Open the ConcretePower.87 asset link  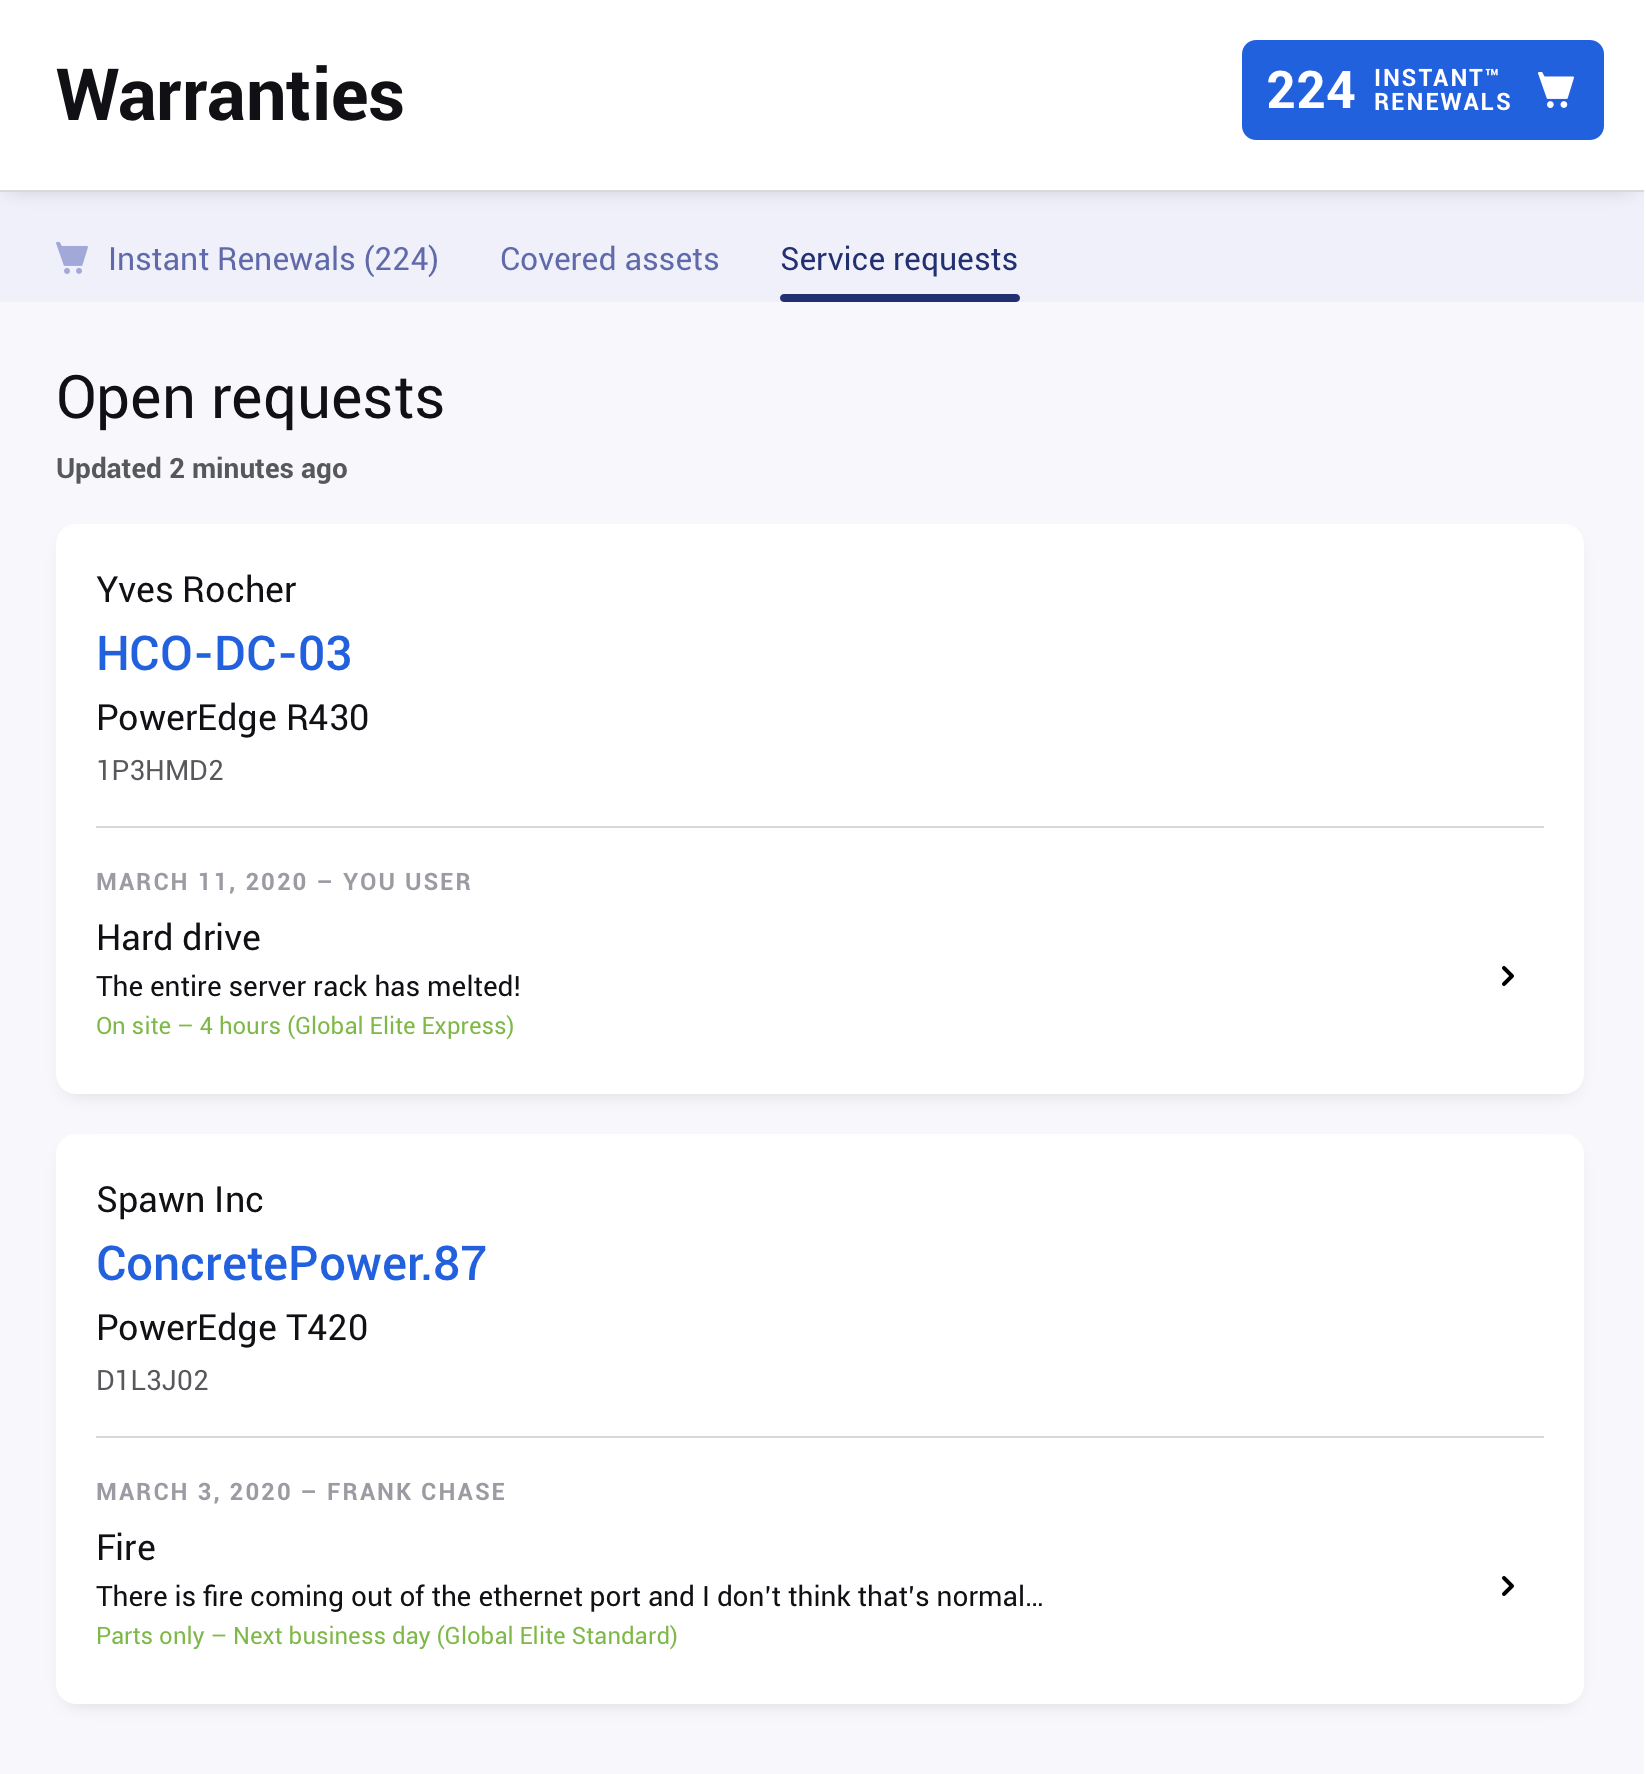click(291, 1264)
